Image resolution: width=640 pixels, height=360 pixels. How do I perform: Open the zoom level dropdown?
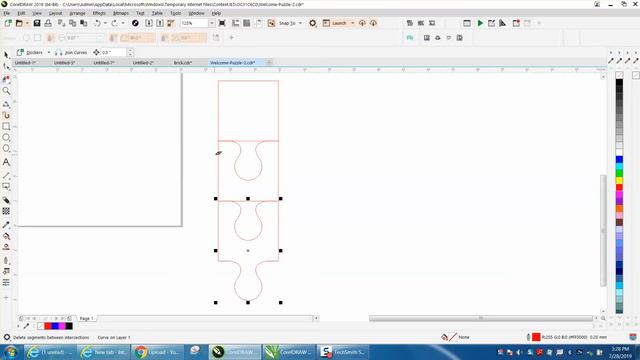tap(211, 23)
